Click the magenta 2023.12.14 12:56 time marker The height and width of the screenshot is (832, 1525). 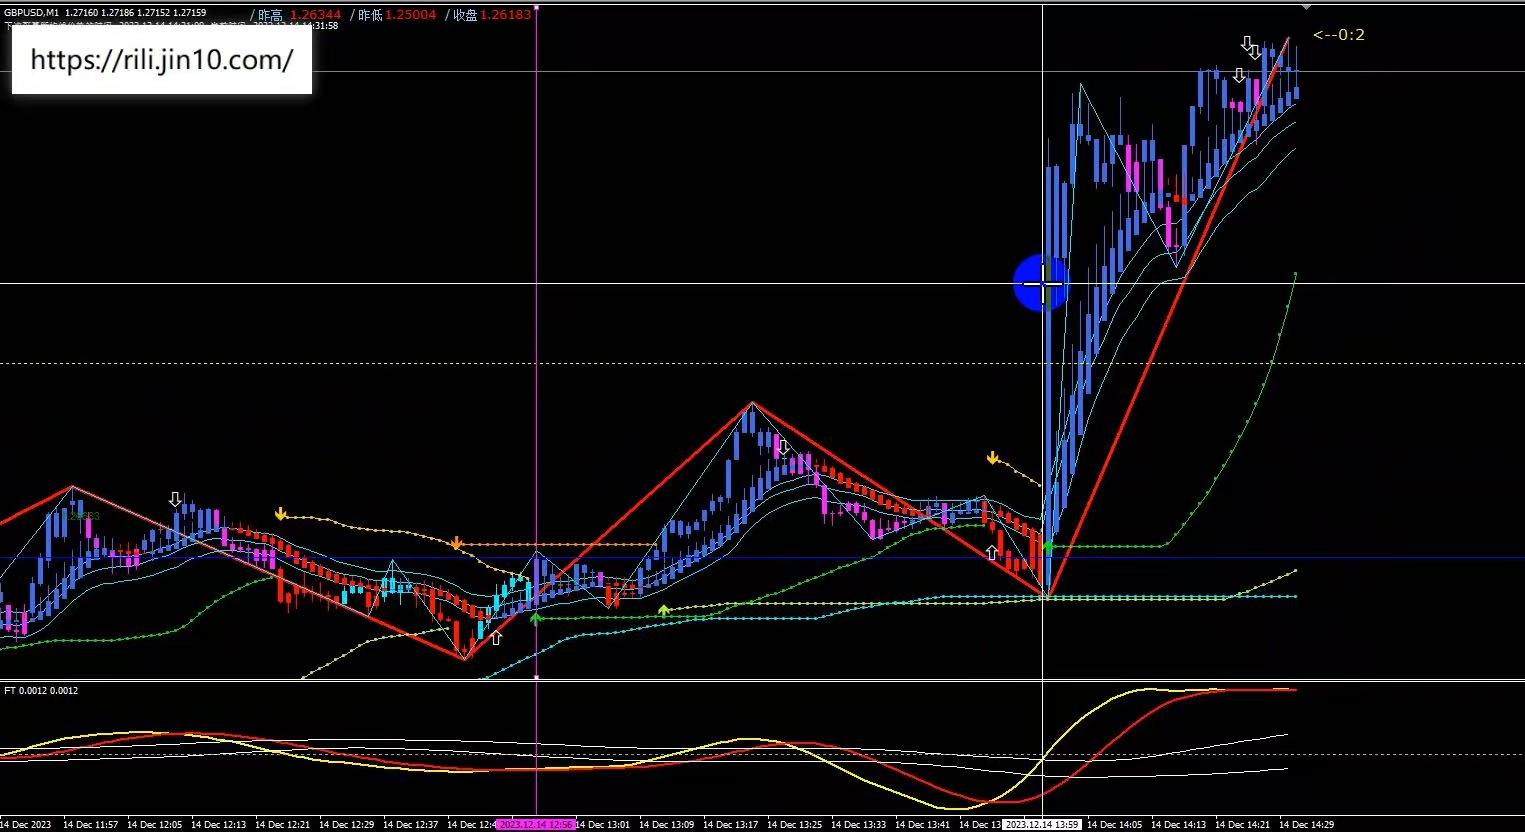coord(536,825)
